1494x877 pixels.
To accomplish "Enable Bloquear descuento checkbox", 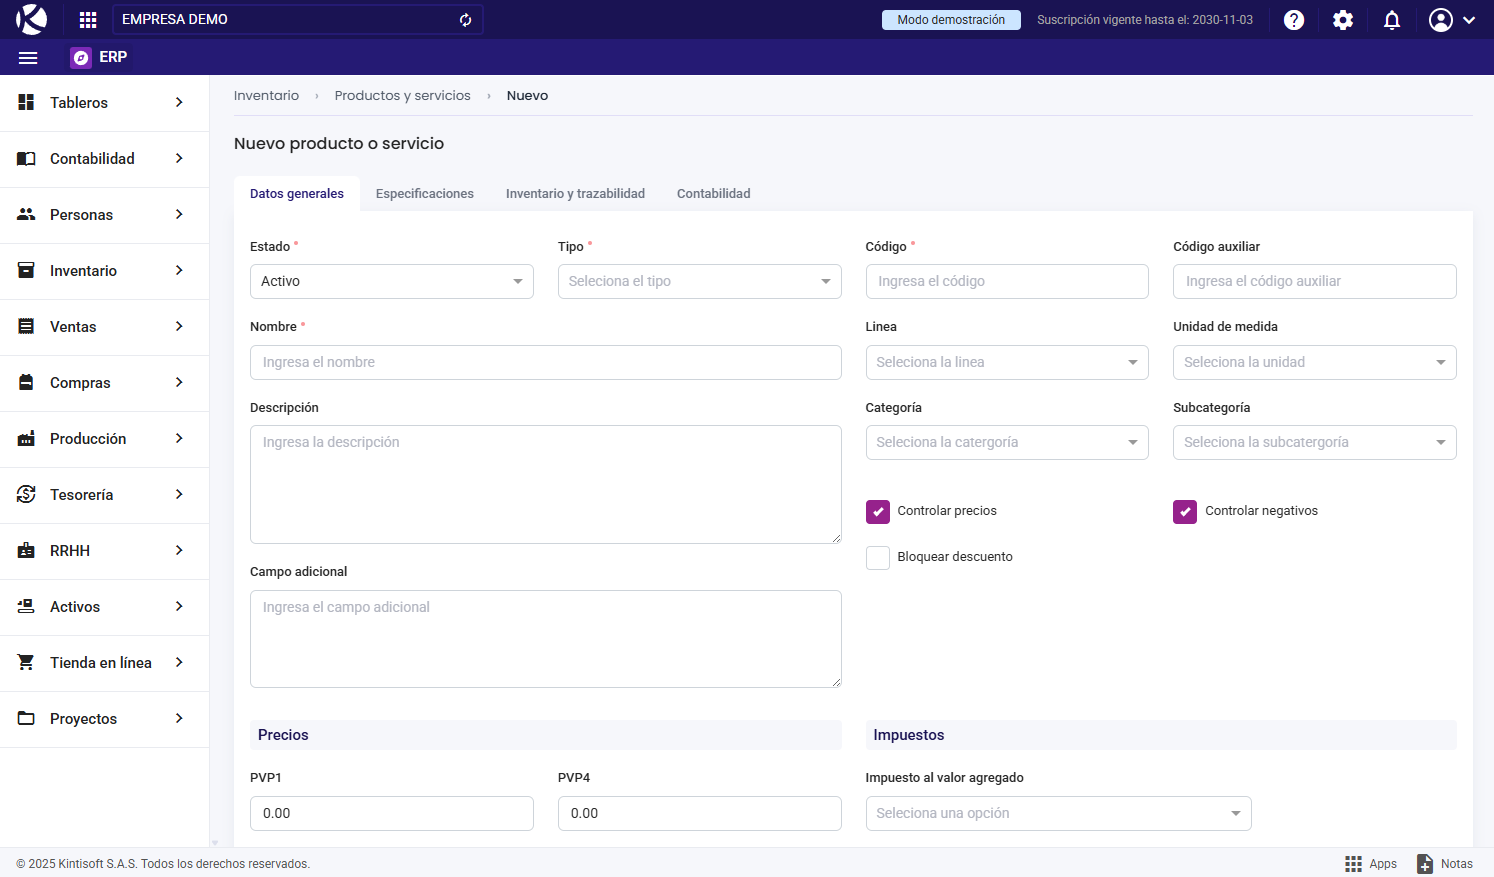I will 878,558.
